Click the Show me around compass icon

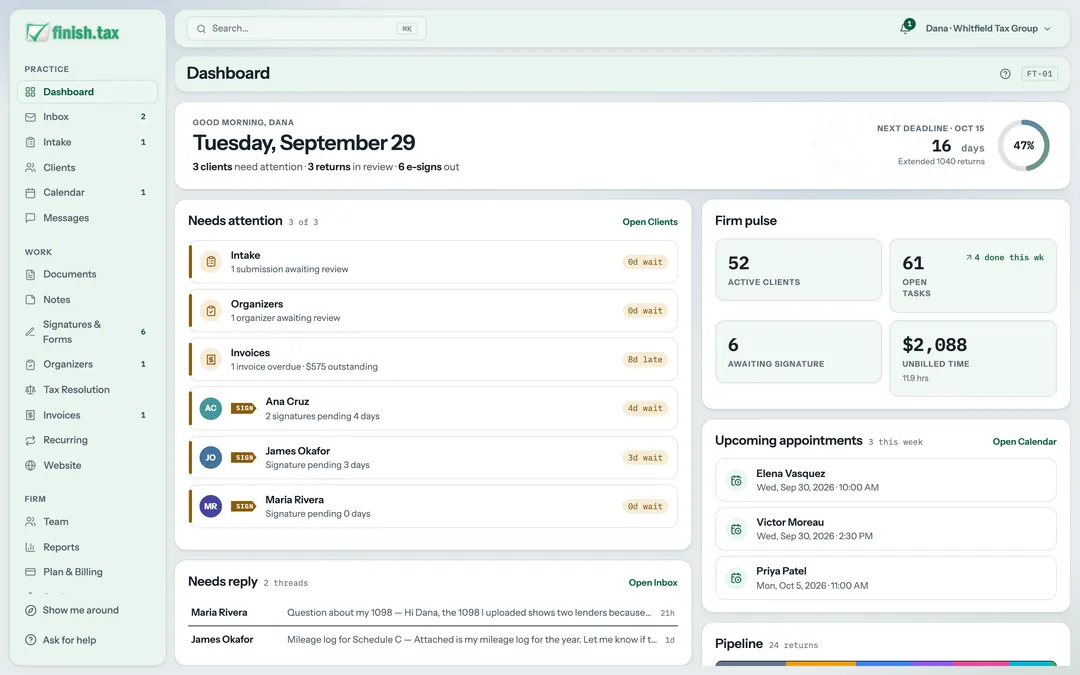click(30, 610)
